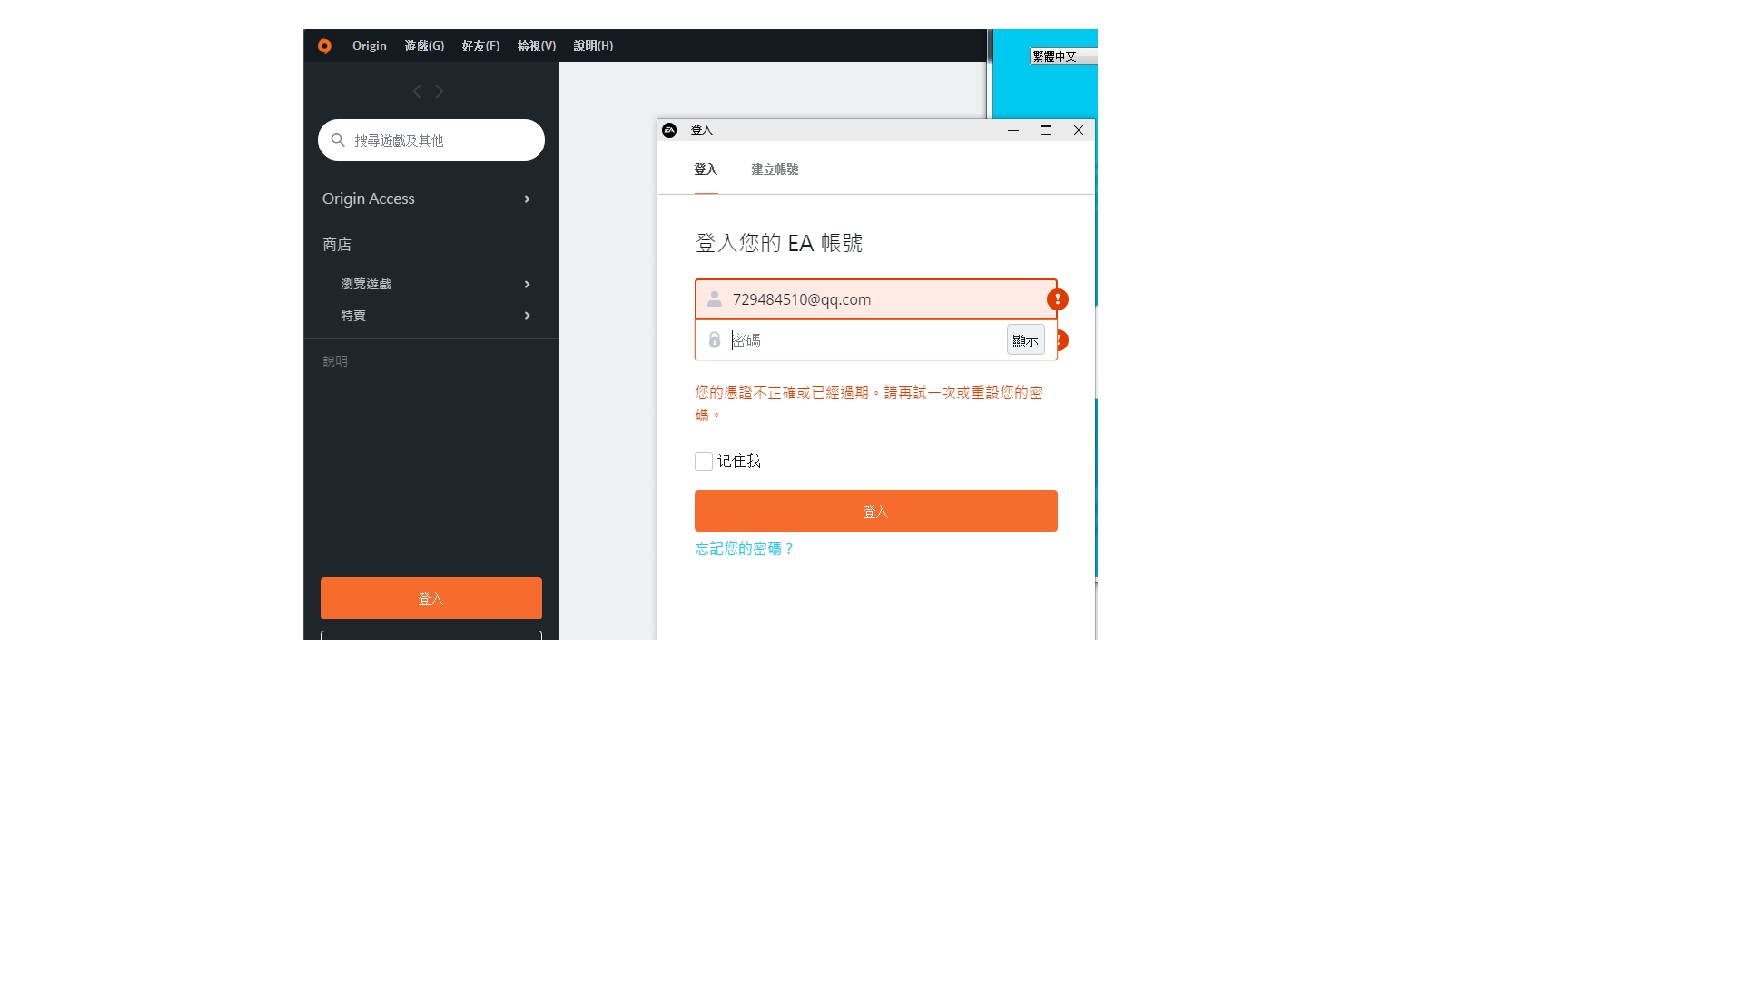Viewport: 1743px width, 999px height.
Task: Open the 檢視(V) menu
Action: point(537,46)
